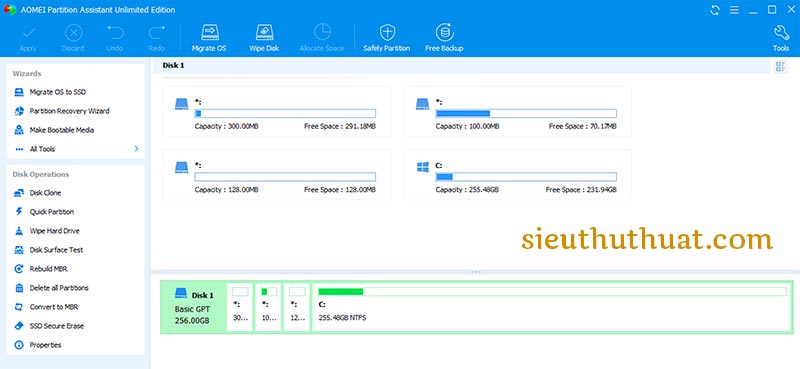Click Free Space : 128.00MB text
The image size is (800, 369).
click(340, 189)
